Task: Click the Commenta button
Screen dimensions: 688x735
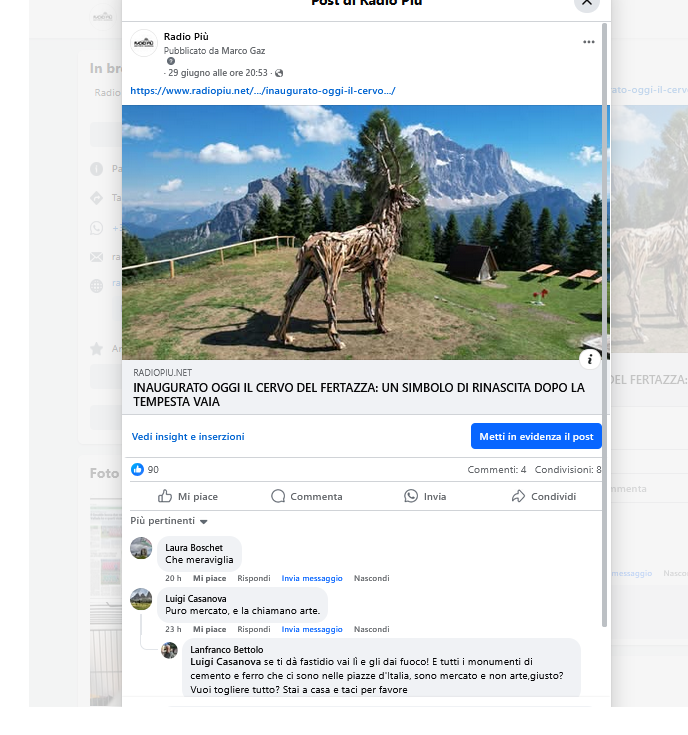Action: click(307, 496)
